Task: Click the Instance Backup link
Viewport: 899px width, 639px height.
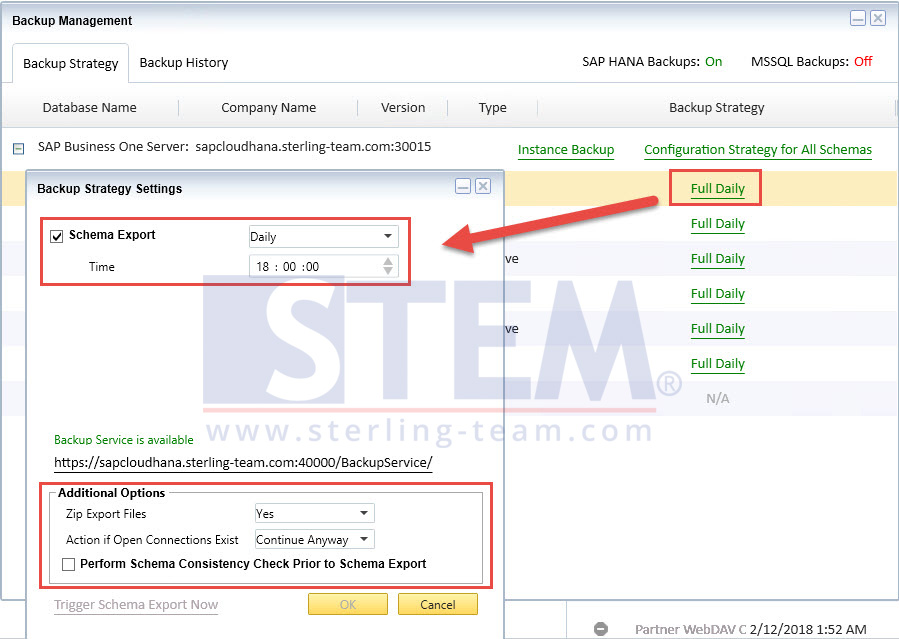Action: [x=566, y=150]
